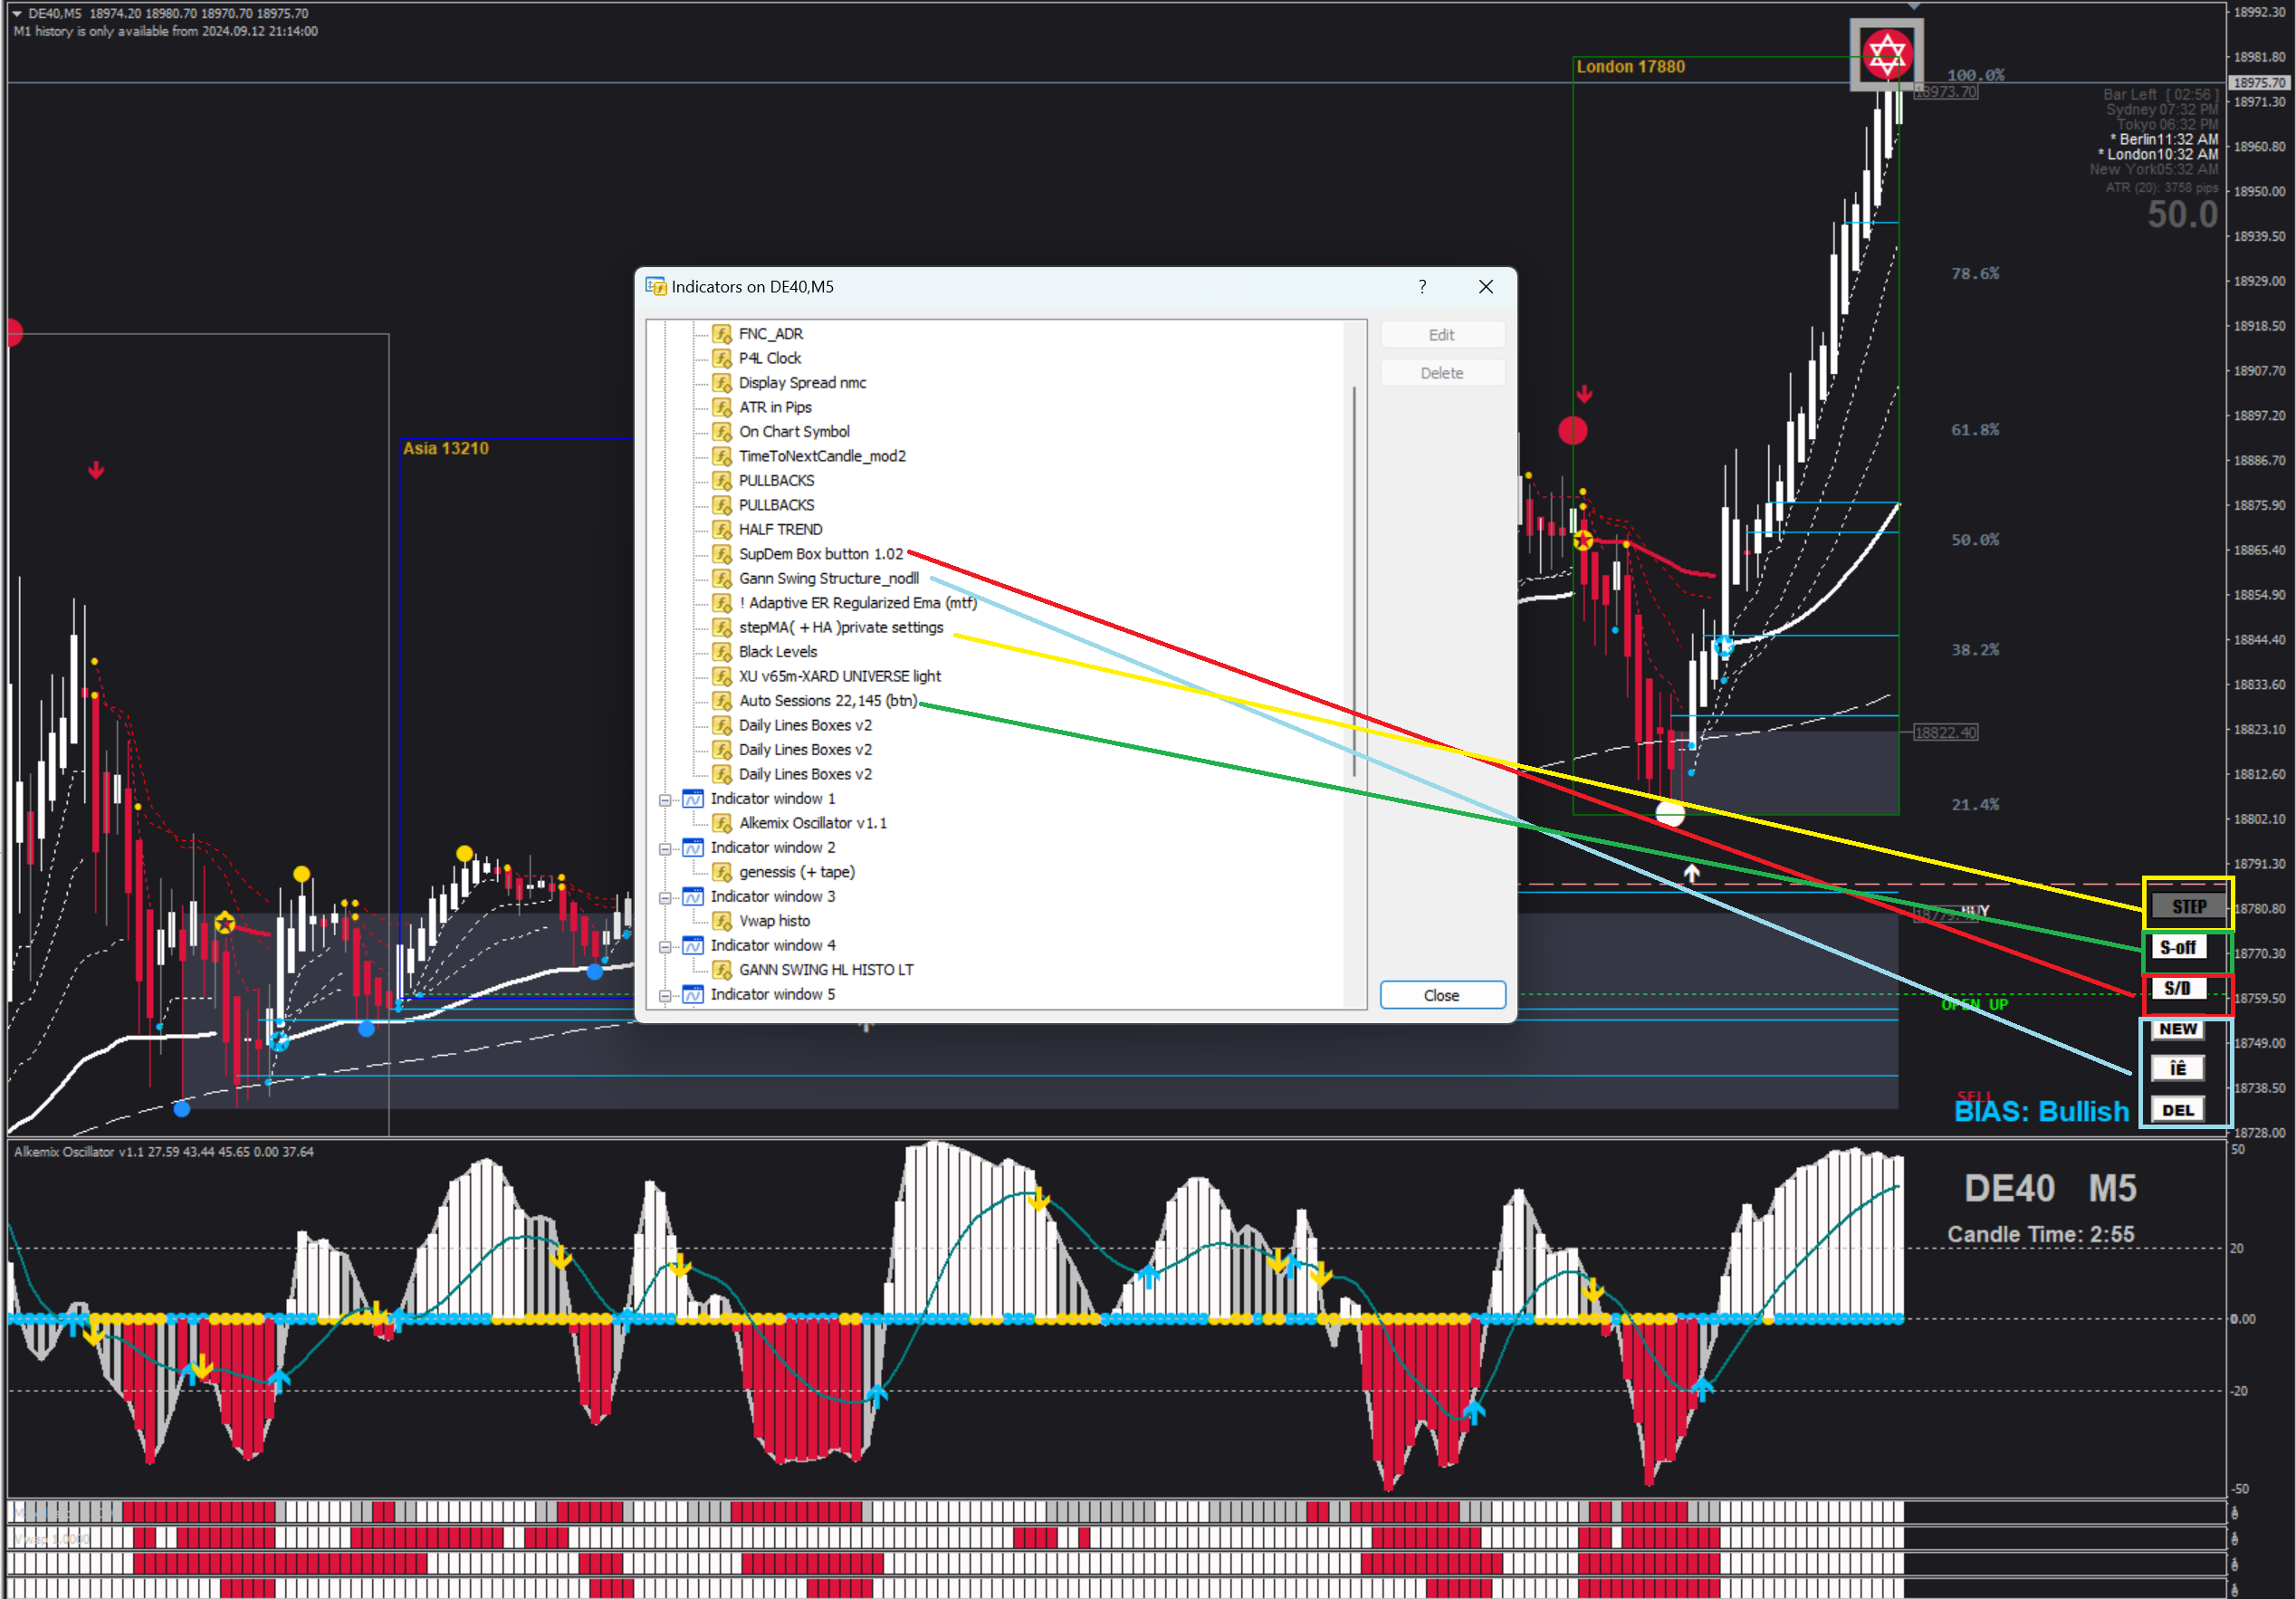Collapse Indicator window 5 tree node
Viewport: 2296px width, 1599px height.
pyautogui.click(x=665, y=996)
